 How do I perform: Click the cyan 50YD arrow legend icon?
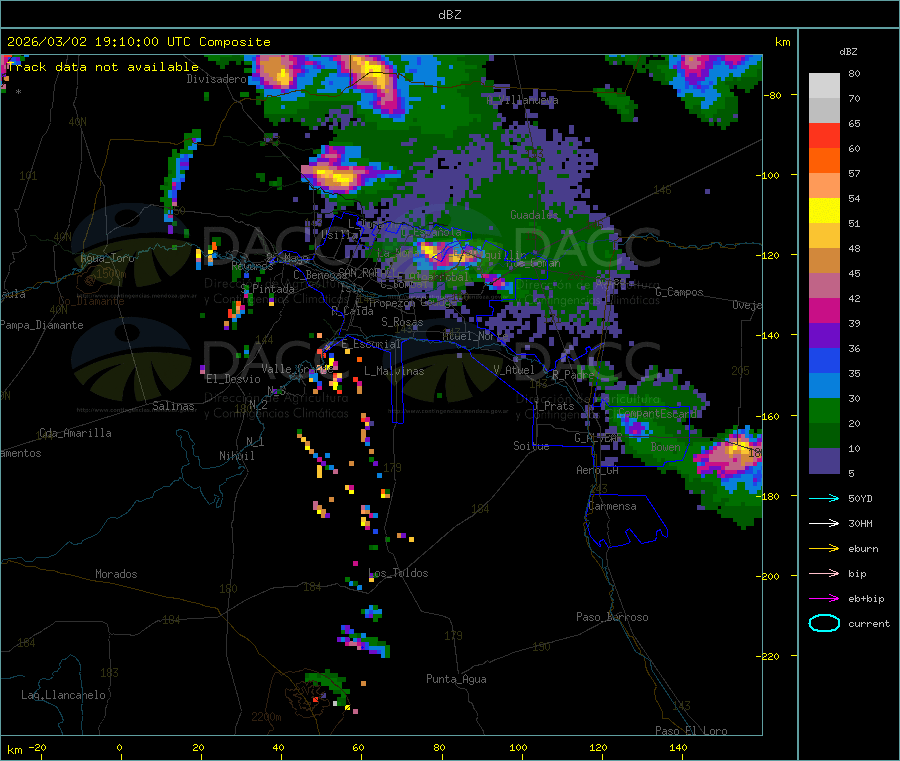pos(824,498)
